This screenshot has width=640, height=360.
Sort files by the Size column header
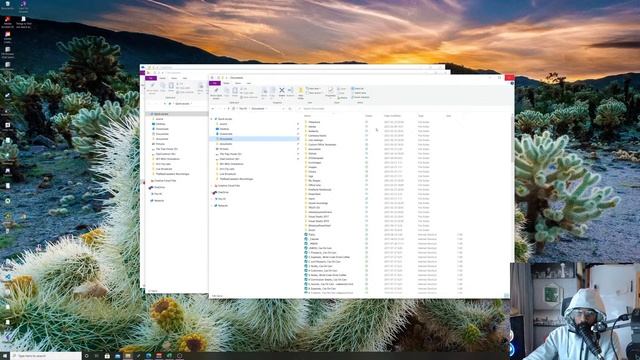click(x=449, y=116)
